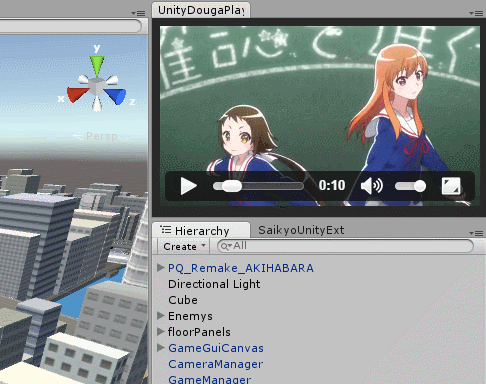Open the SaikyoUnityExt tab
The width and height of the screenshot is (486, 384).
pos(301,230)
